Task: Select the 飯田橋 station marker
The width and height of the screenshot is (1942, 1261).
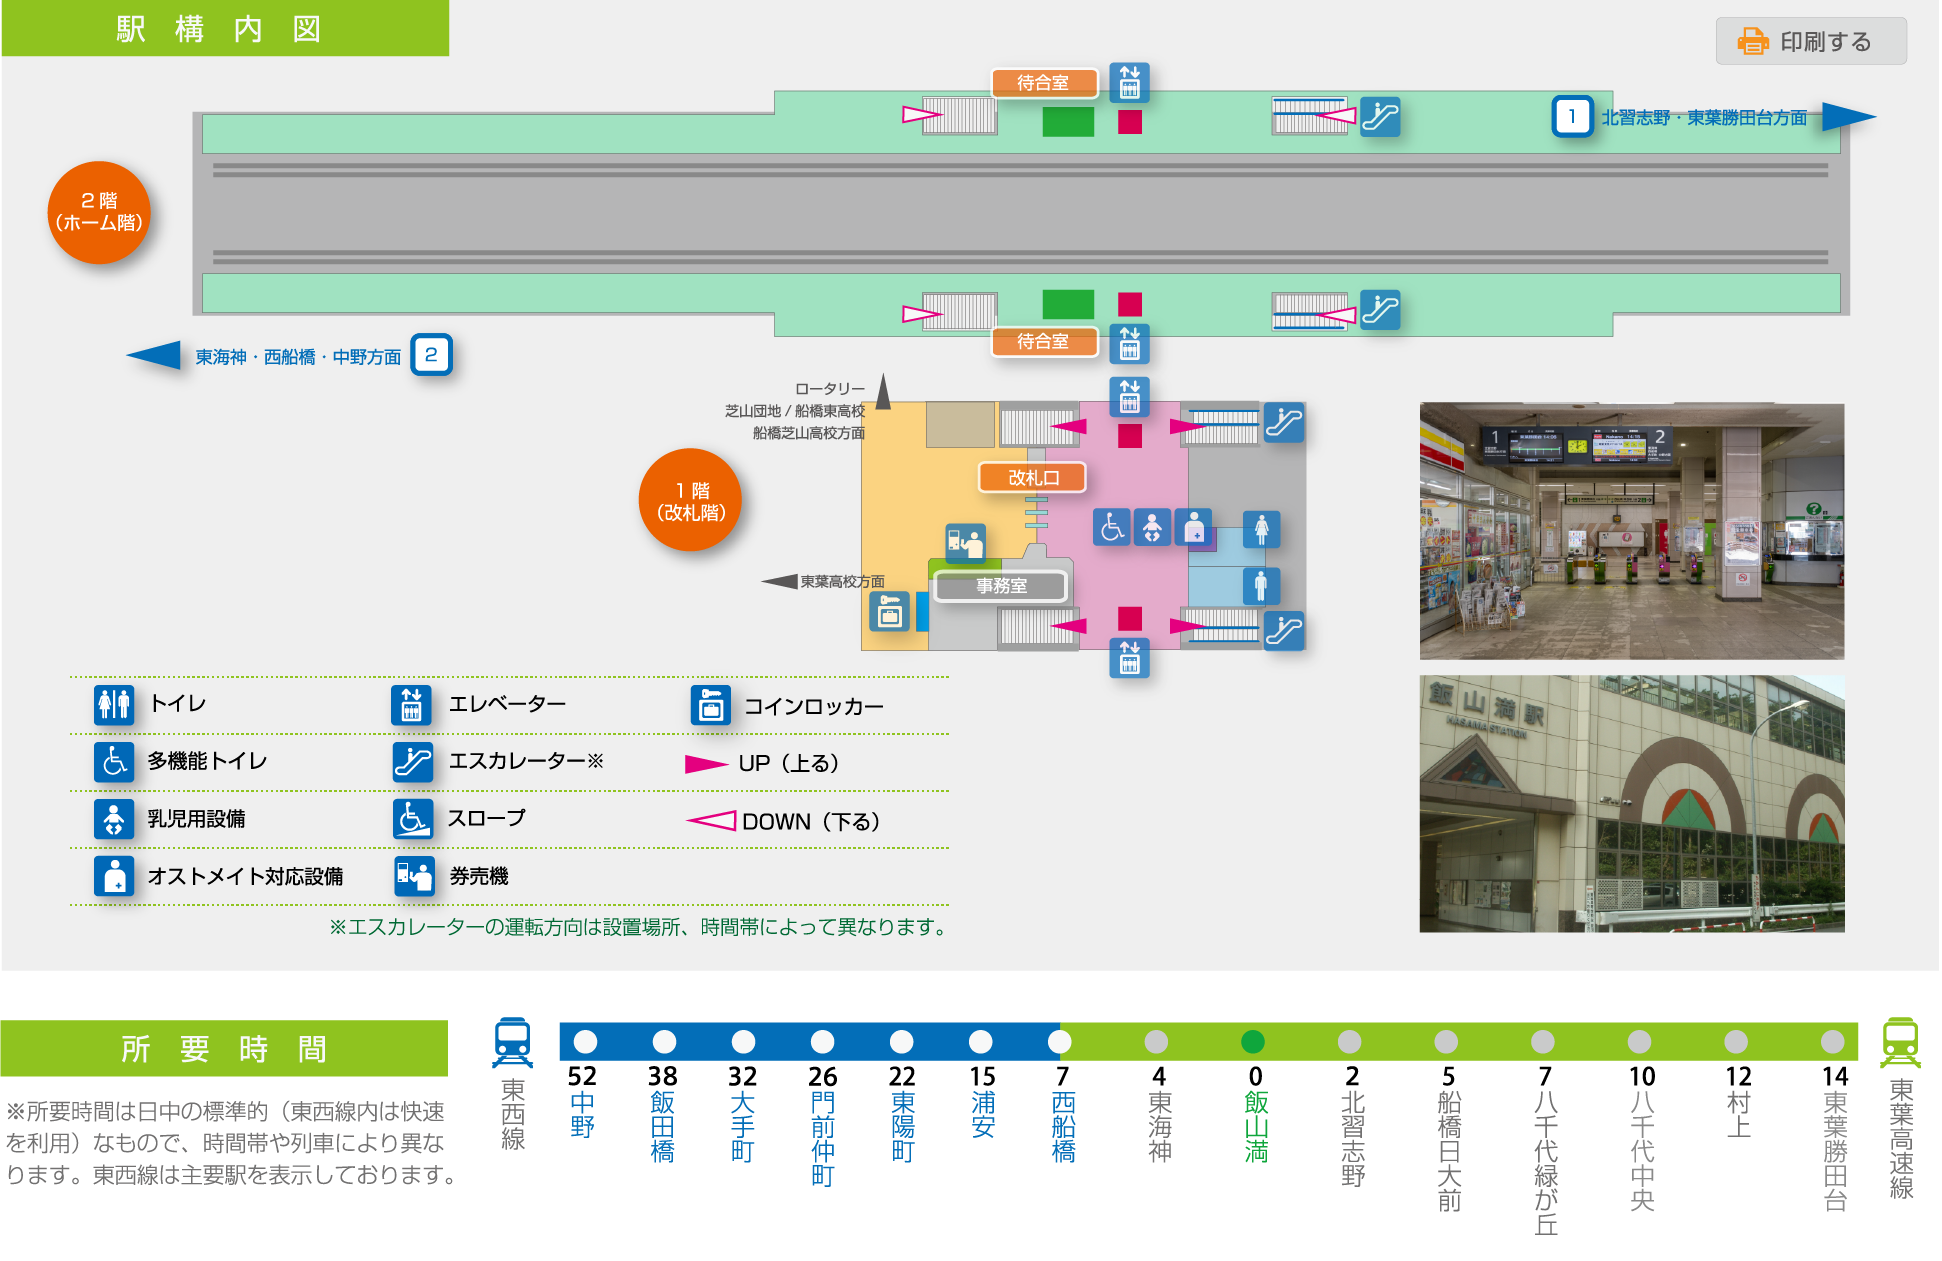Action: pos(664,1042)
